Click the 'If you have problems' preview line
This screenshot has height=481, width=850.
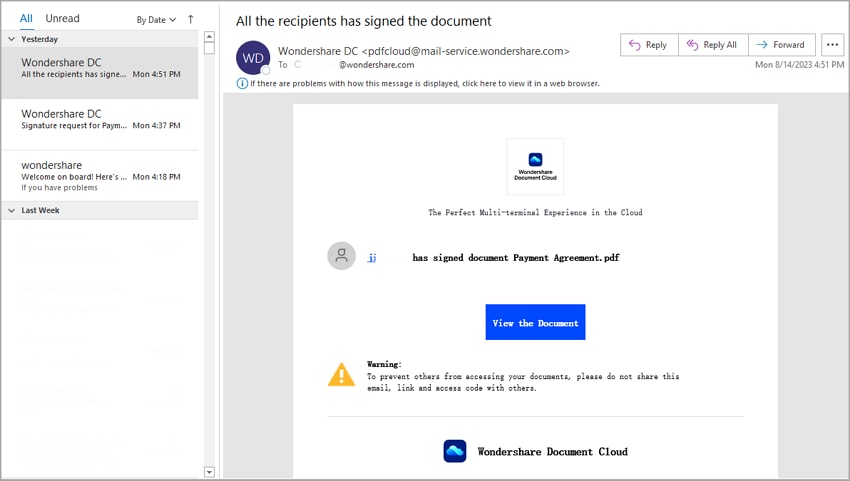coord(60,188)
